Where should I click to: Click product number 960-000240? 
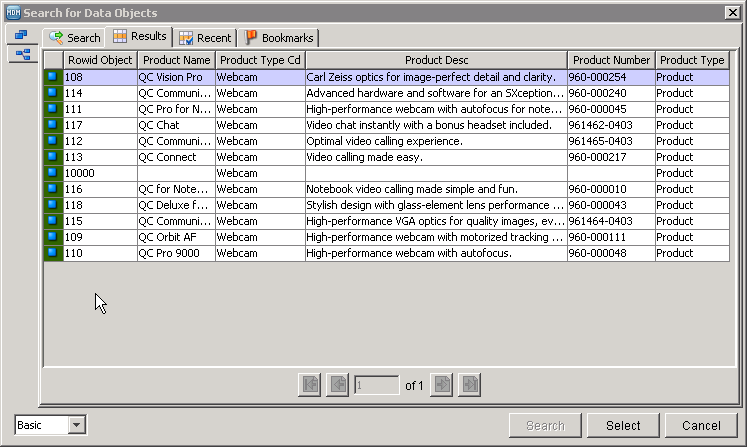click(x=611, y=93)
